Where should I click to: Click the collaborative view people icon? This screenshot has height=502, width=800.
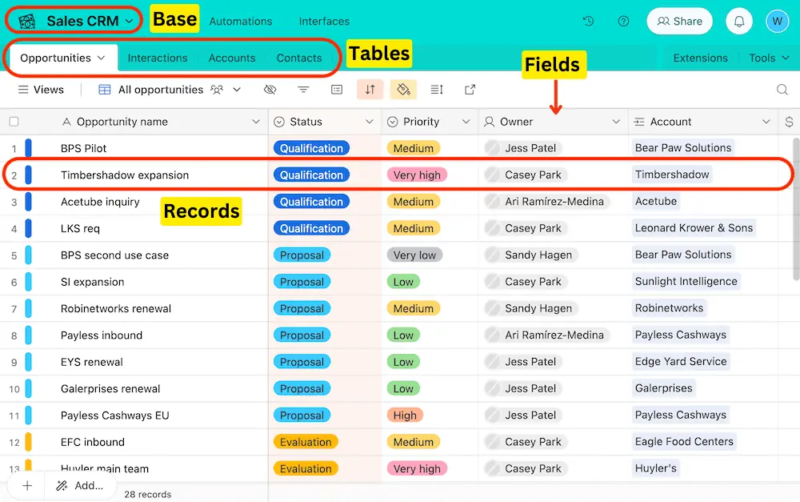[217, 90]
